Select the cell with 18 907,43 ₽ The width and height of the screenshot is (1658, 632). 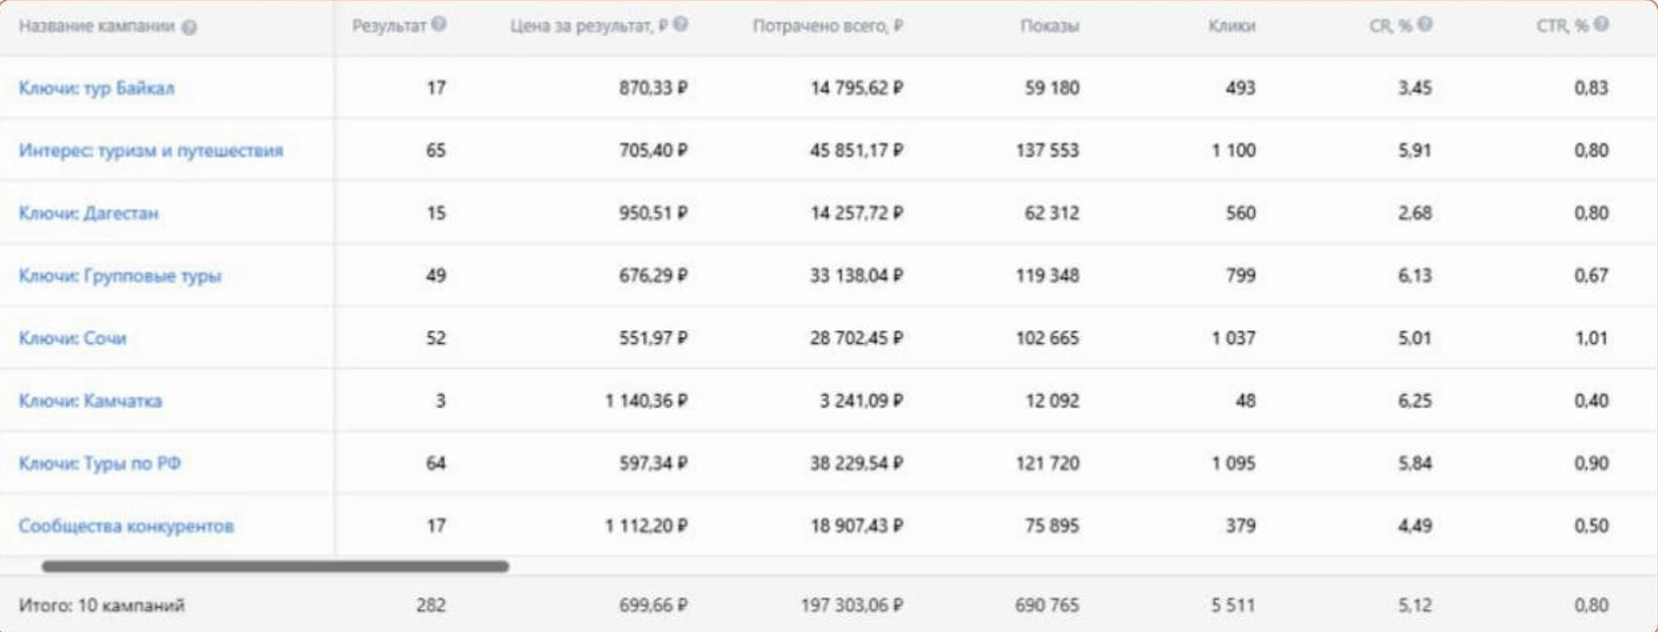(857, 526)
